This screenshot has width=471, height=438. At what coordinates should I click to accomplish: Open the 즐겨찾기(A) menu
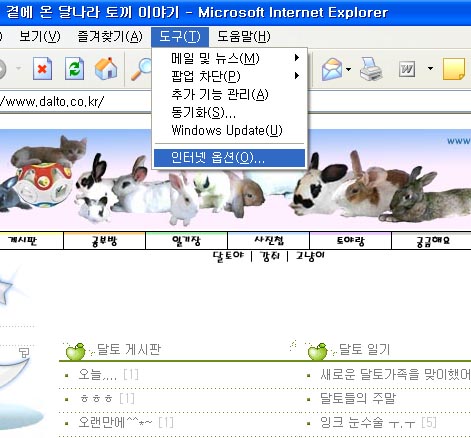pyautogui.click(x=110, y=36)
